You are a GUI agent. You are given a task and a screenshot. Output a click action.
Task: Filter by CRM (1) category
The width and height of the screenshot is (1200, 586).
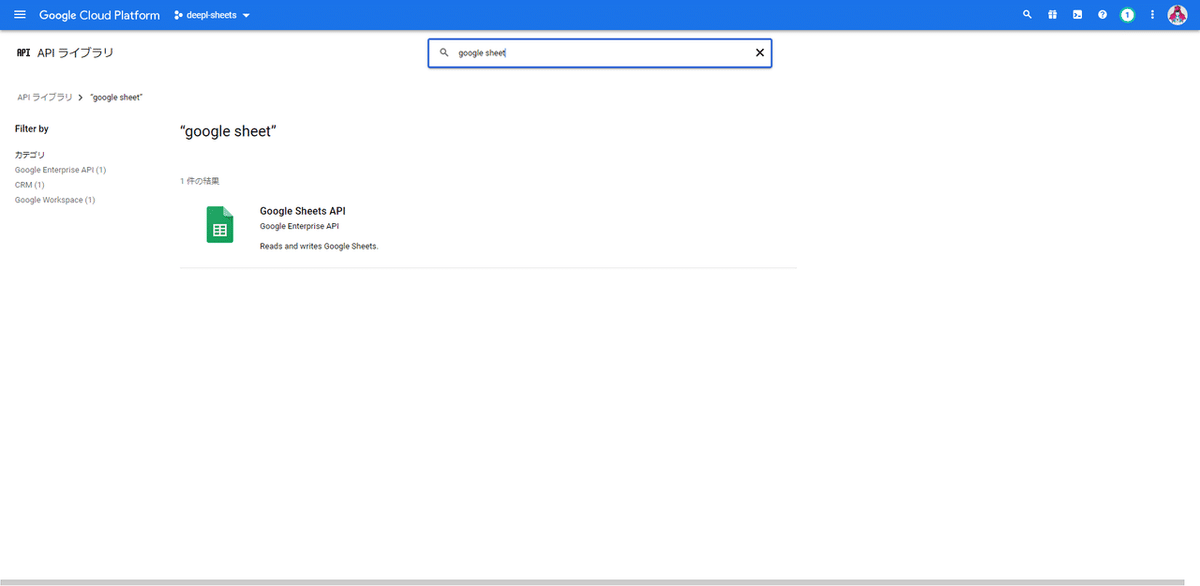(x=30, y=185)
